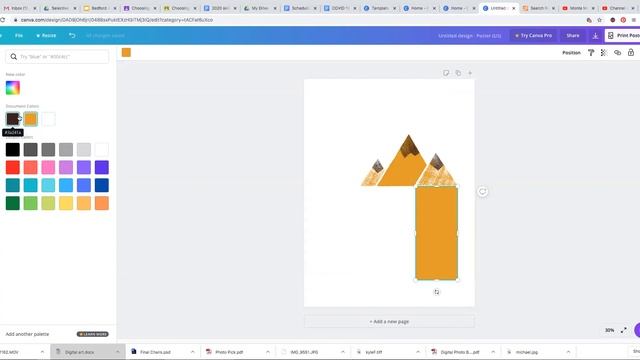Switch to the Gmail Inbox browser tab

click(18, 8)
